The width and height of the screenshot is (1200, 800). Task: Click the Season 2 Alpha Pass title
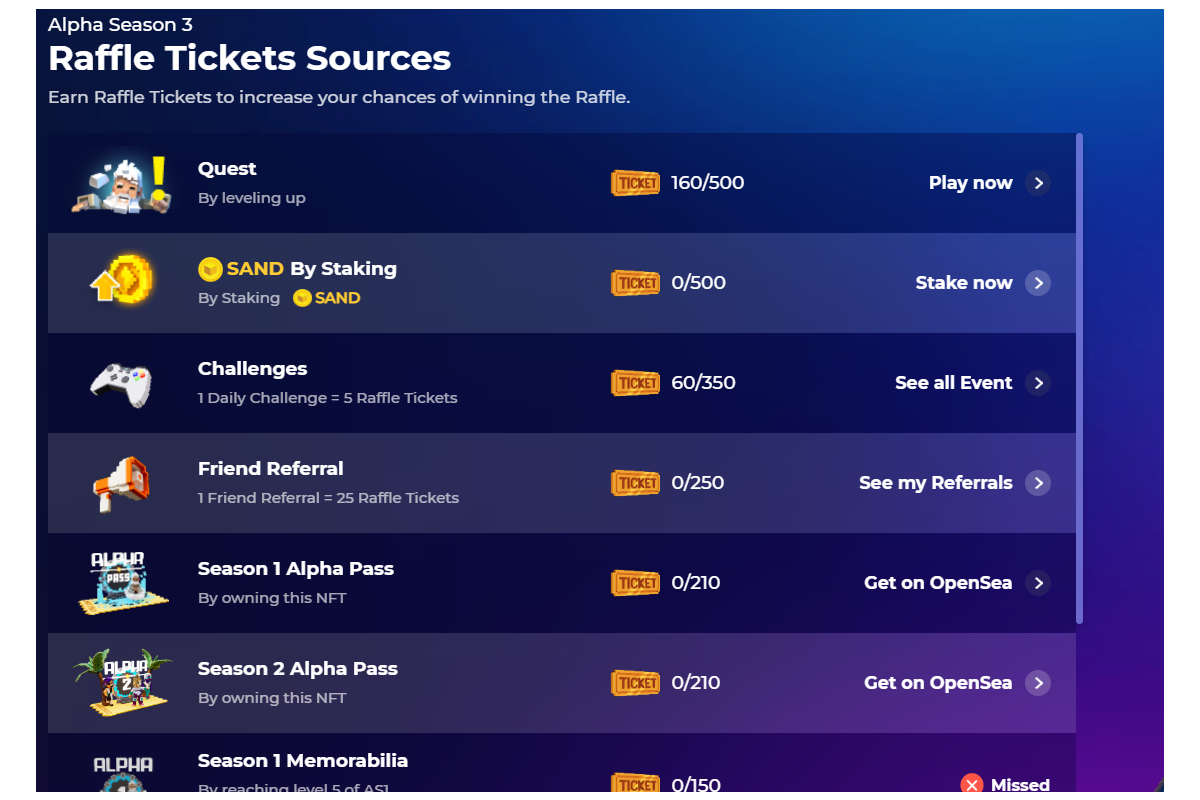(x=298, y=669)
